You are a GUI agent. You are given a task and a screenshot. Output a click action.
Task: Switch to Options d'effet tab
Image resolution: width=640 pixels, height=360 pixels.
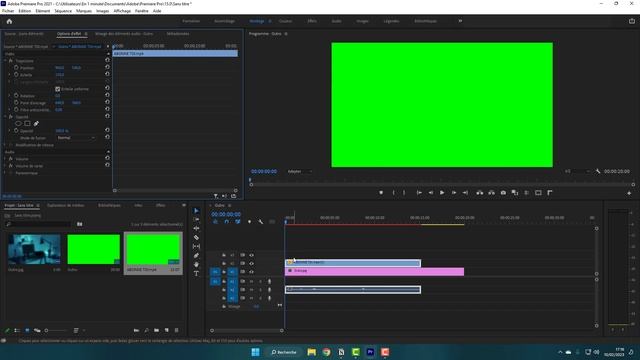point(69,34)
